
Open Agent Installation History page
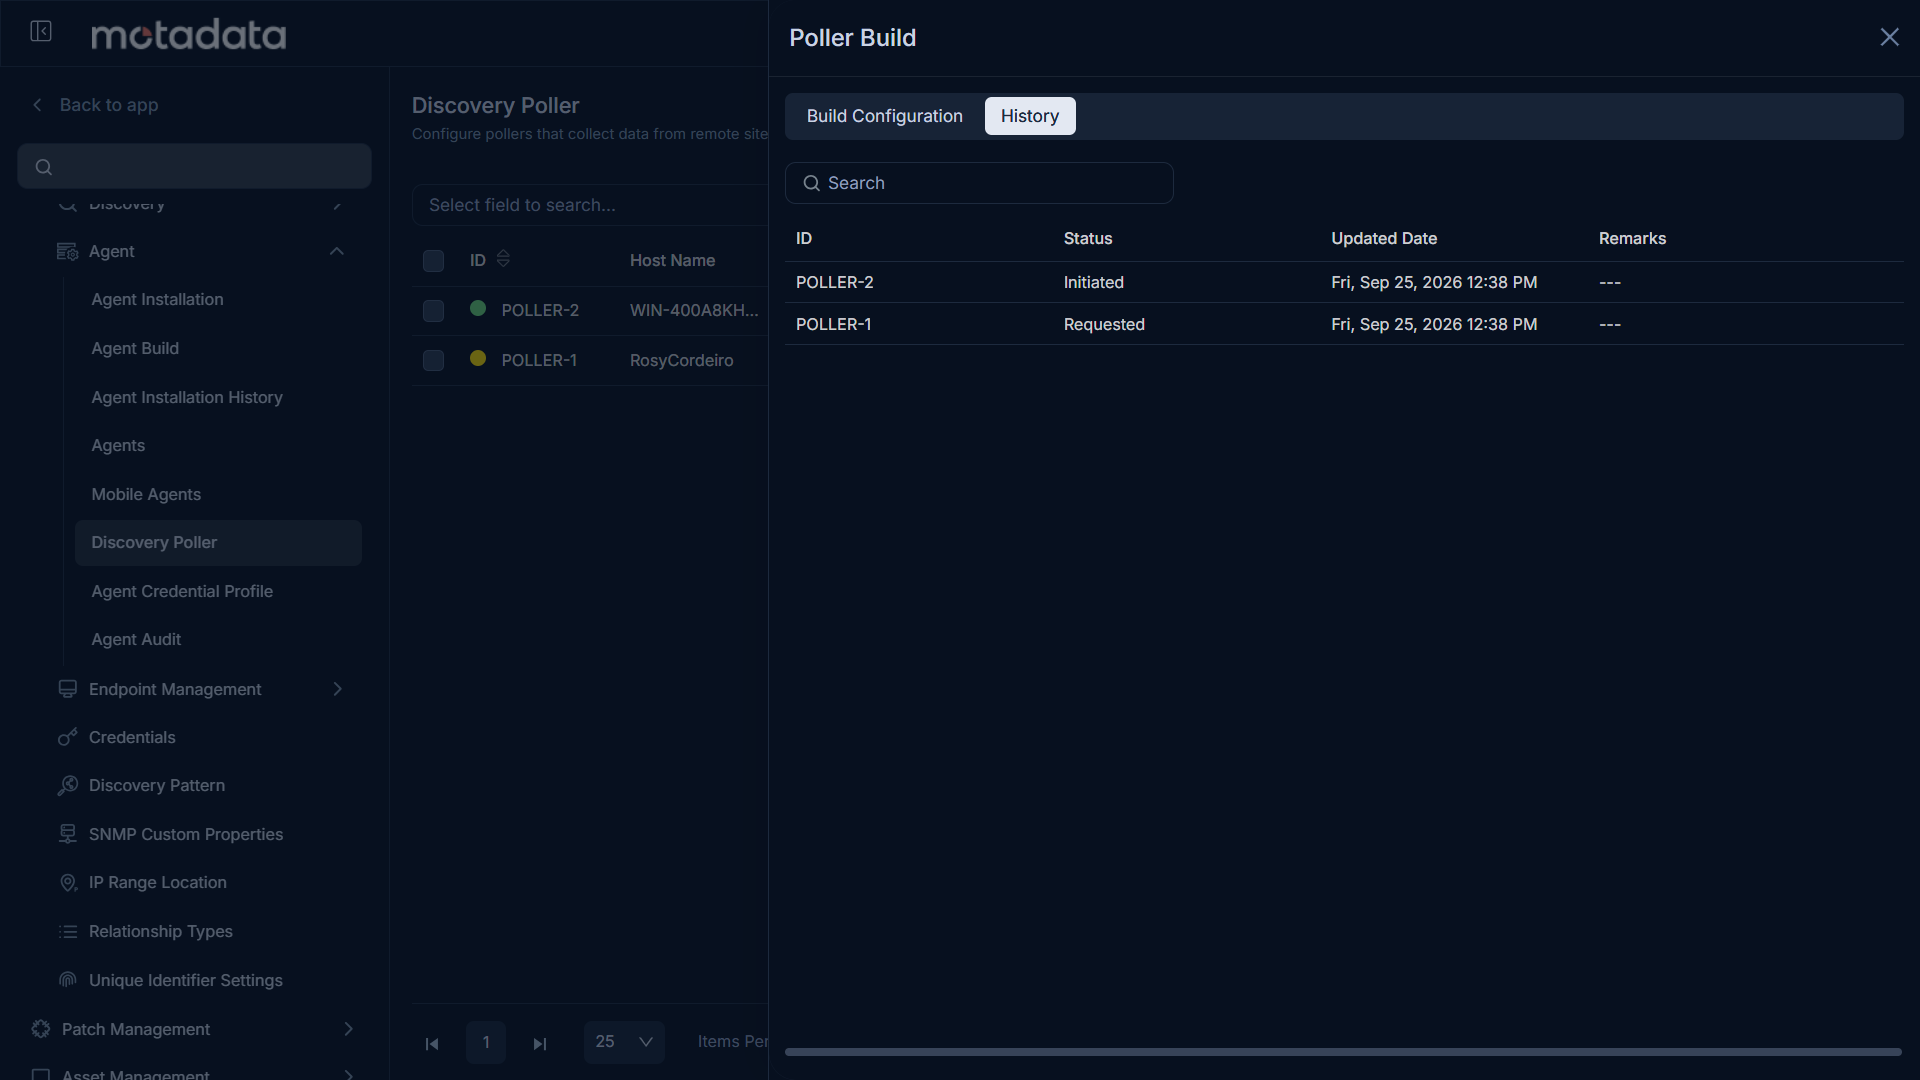pyautogui.click(x=187, y=397)
